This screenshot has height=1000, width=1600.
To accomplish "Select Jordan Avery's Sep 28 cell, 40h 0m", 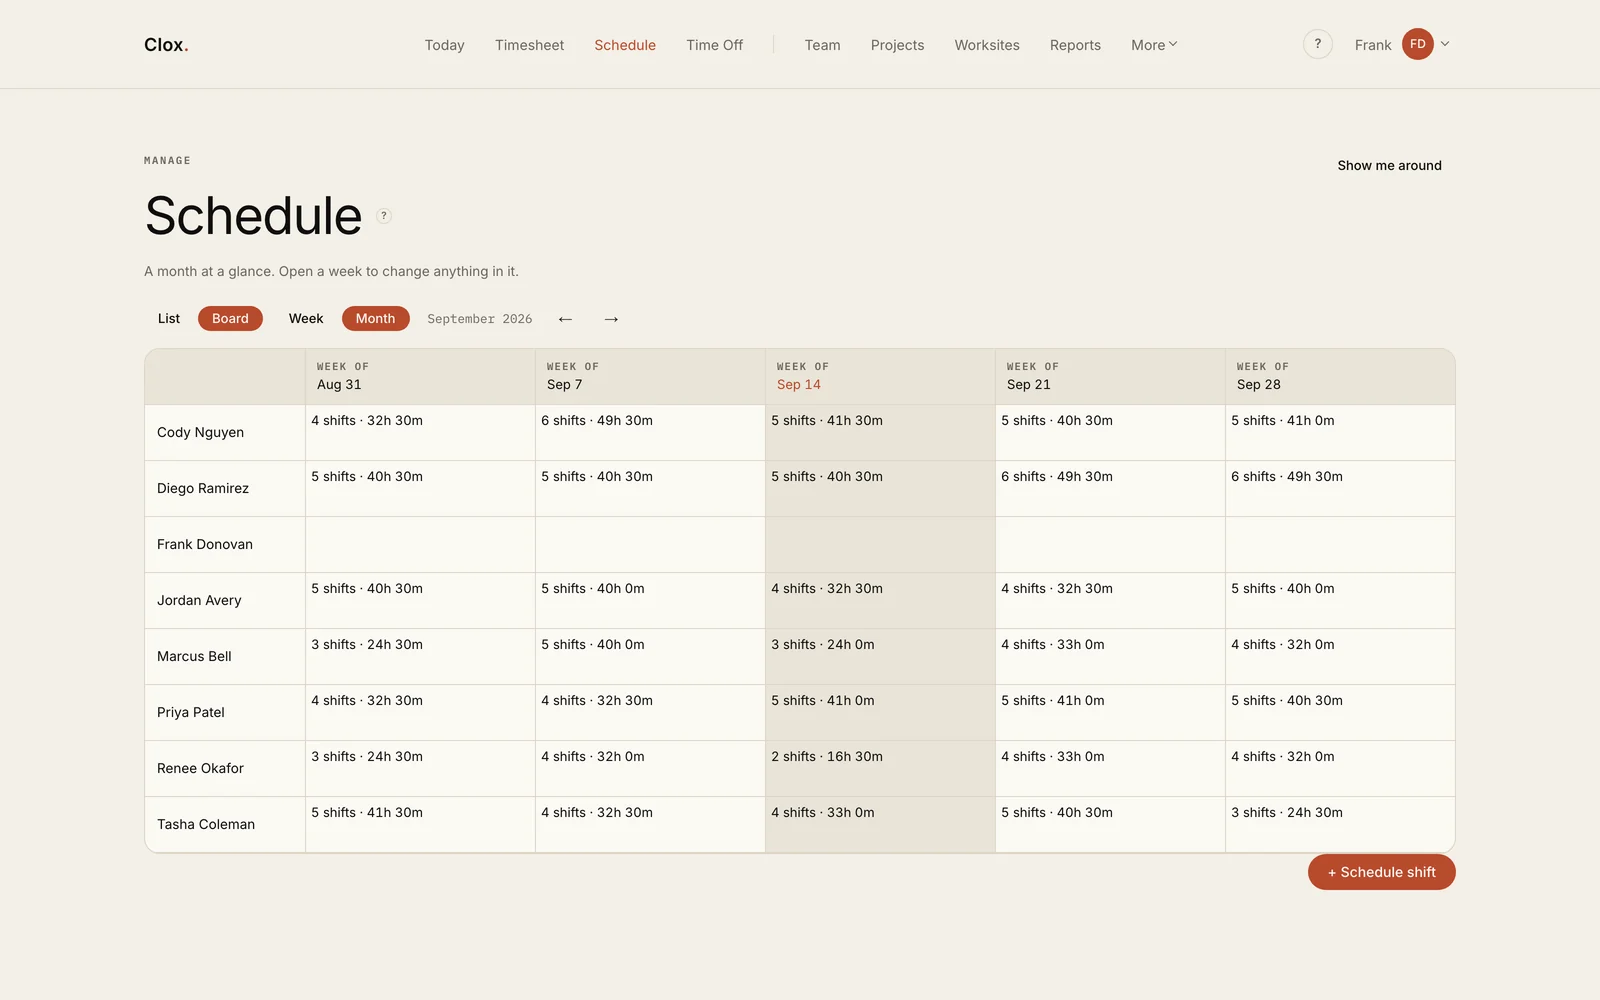I will (1340, 600).
